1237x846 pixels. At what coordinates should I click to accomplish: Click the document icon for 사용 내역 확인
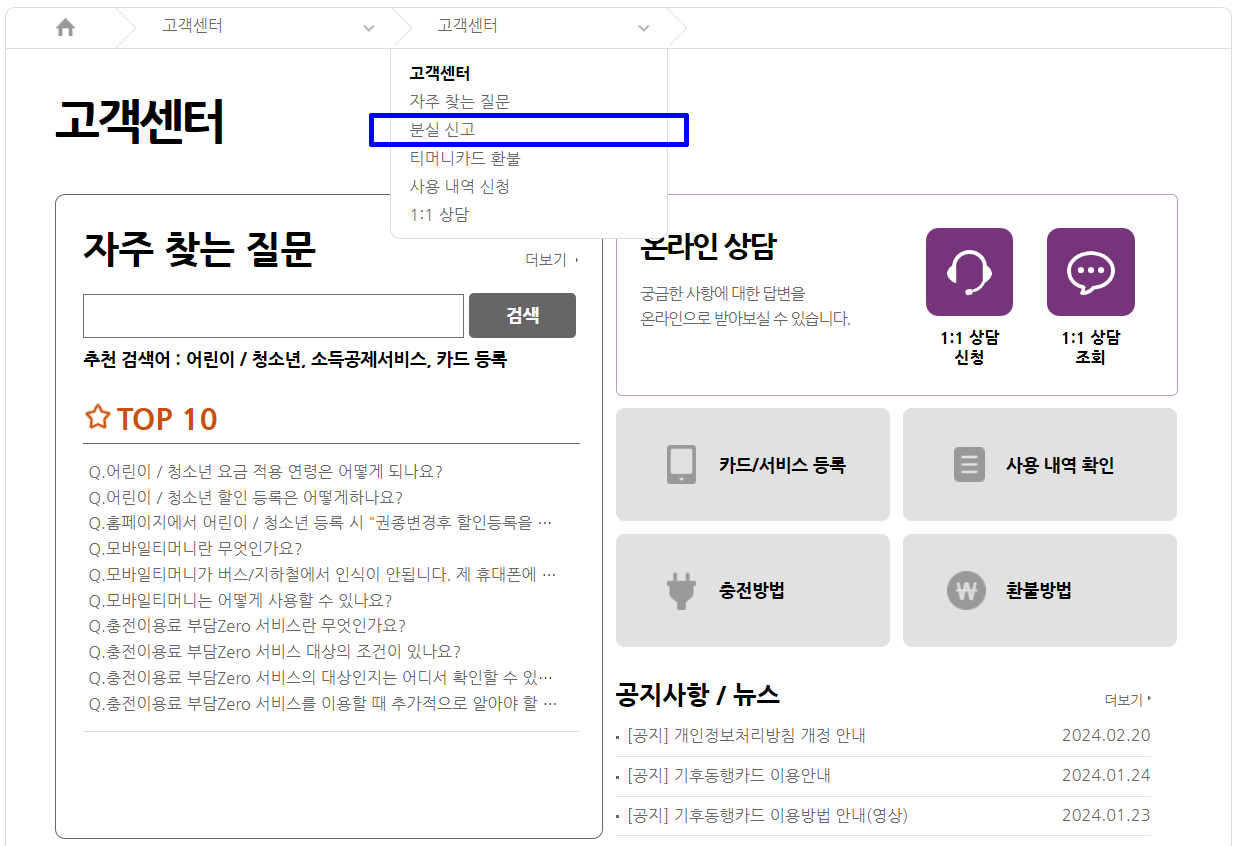click(x=969, y=463)
